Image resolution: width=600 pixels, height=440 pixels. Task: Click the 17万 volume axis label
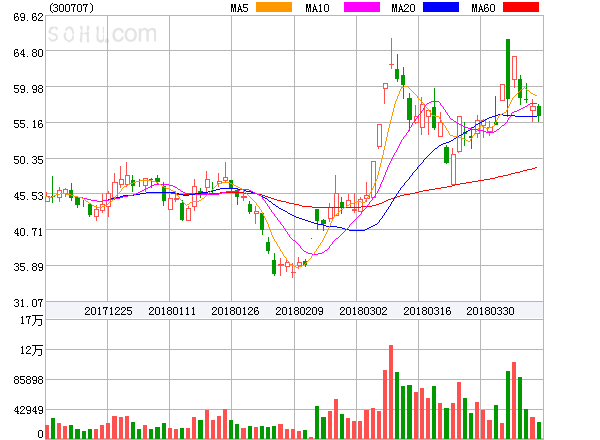pyautogui.click(x=32, y=320)
